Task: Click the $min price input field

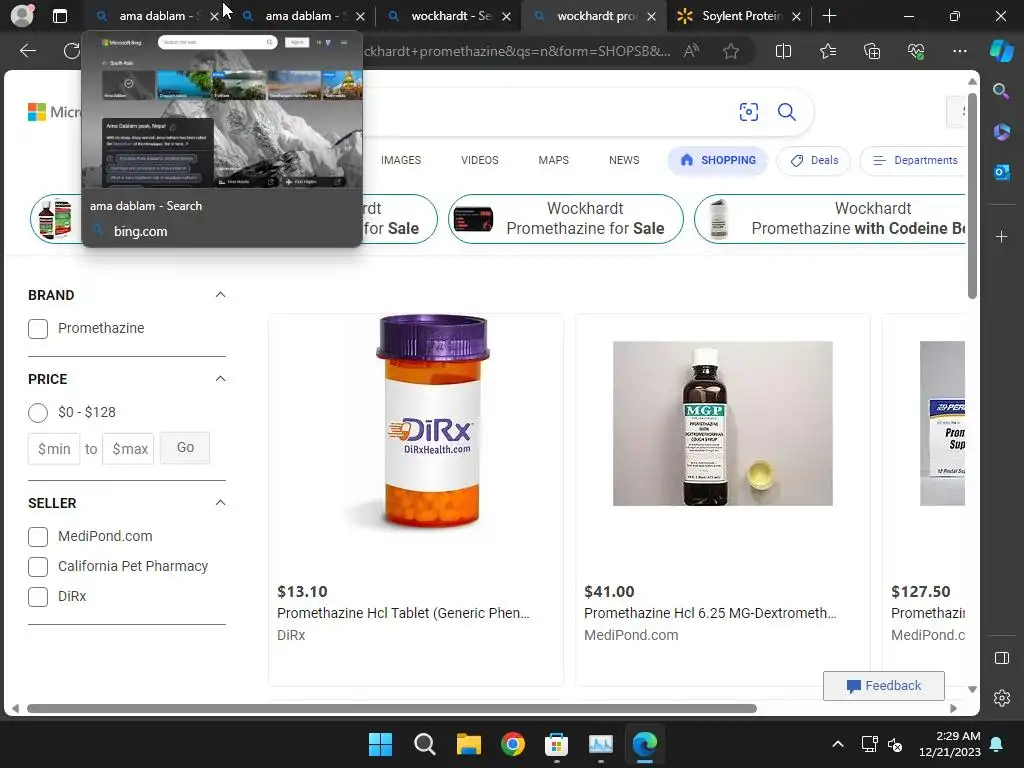Action: pyautogui.click(x=54, y=449)
